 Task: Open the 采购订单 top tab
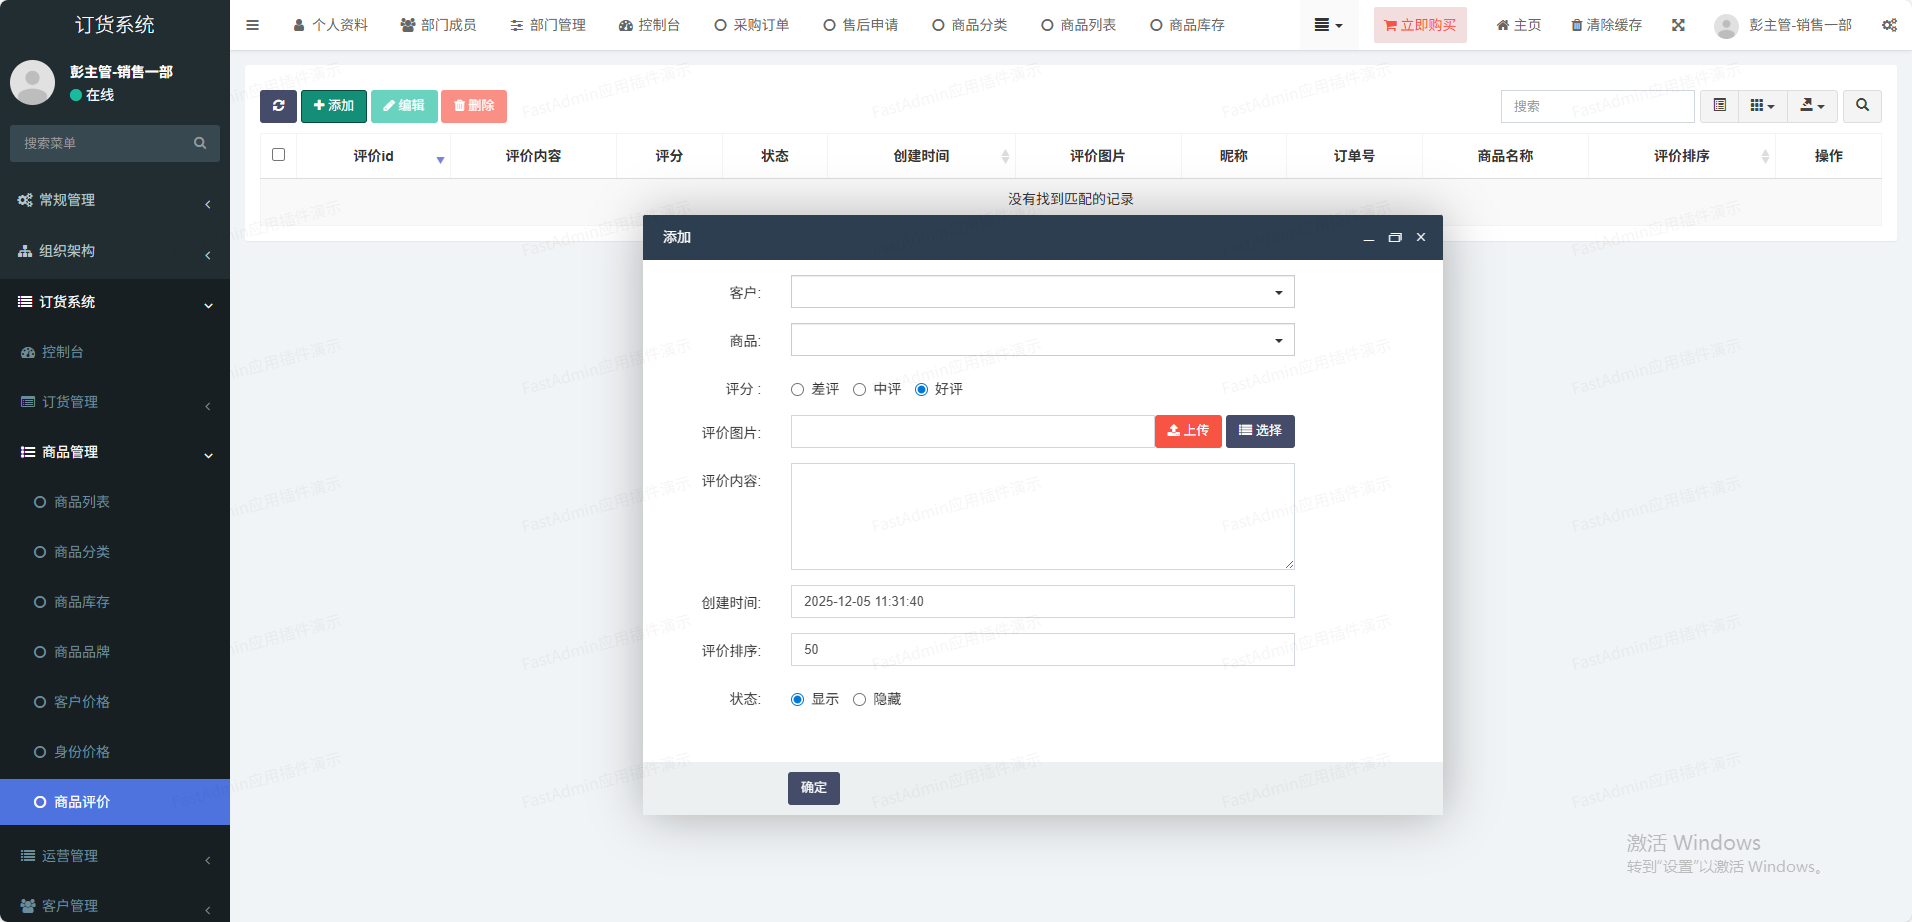[752, 25]
